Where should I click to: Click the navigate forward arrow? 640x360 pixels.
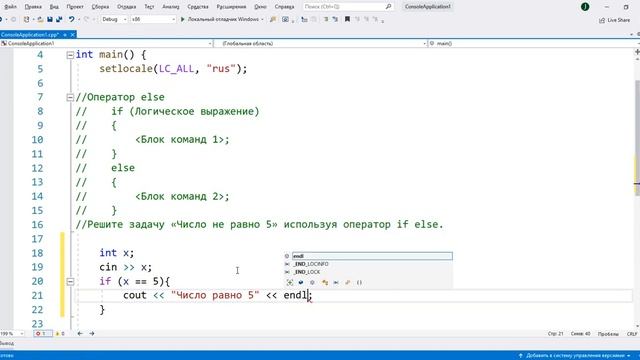point(92,333)
